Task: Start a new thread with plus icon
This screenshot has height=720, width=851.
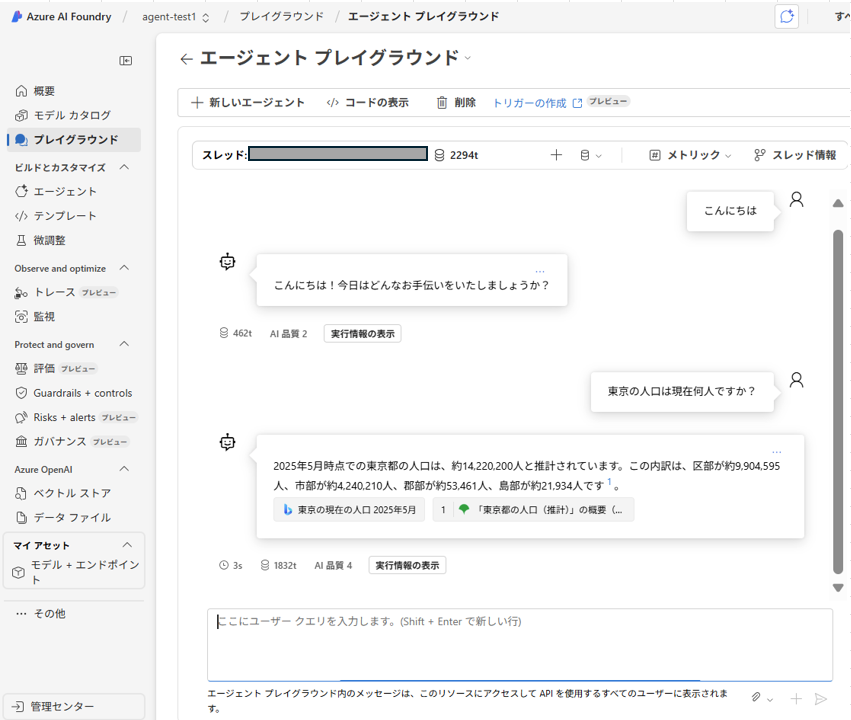Action: (556, 155)
